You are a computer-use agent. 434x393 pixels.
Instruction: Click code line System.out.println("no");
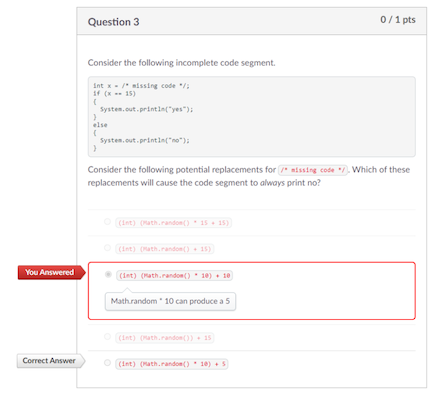coord(145,141)
